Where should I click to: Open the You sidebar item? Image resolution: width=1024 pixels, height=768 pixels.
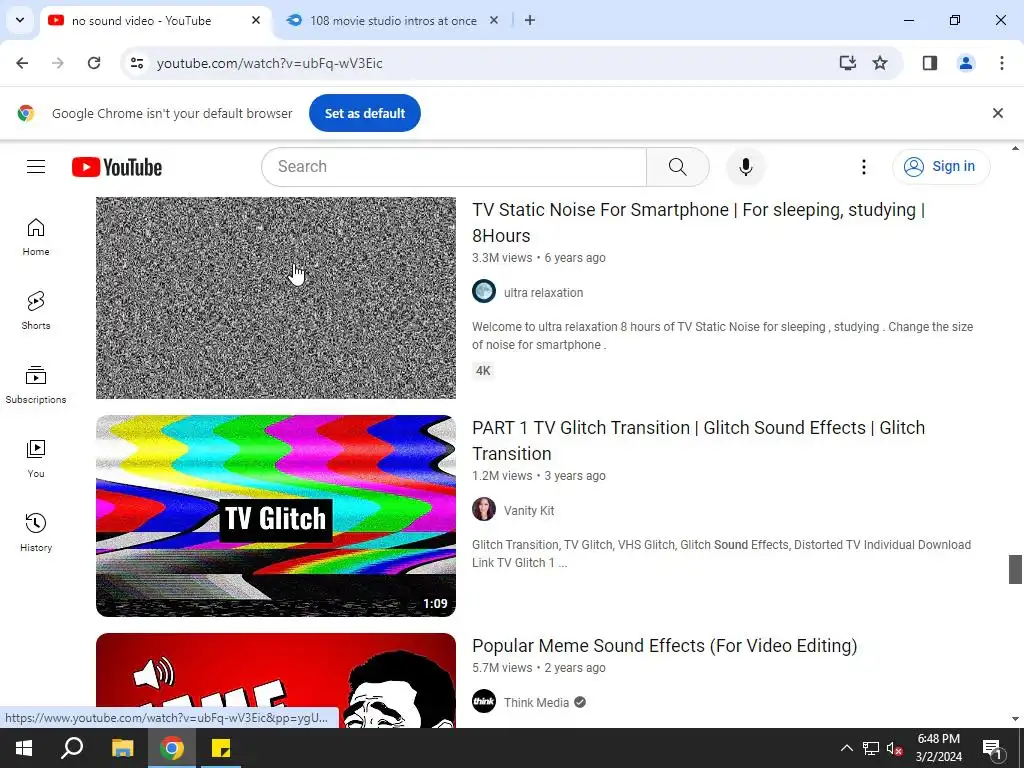pyautogui.click(x=36, y=458)
